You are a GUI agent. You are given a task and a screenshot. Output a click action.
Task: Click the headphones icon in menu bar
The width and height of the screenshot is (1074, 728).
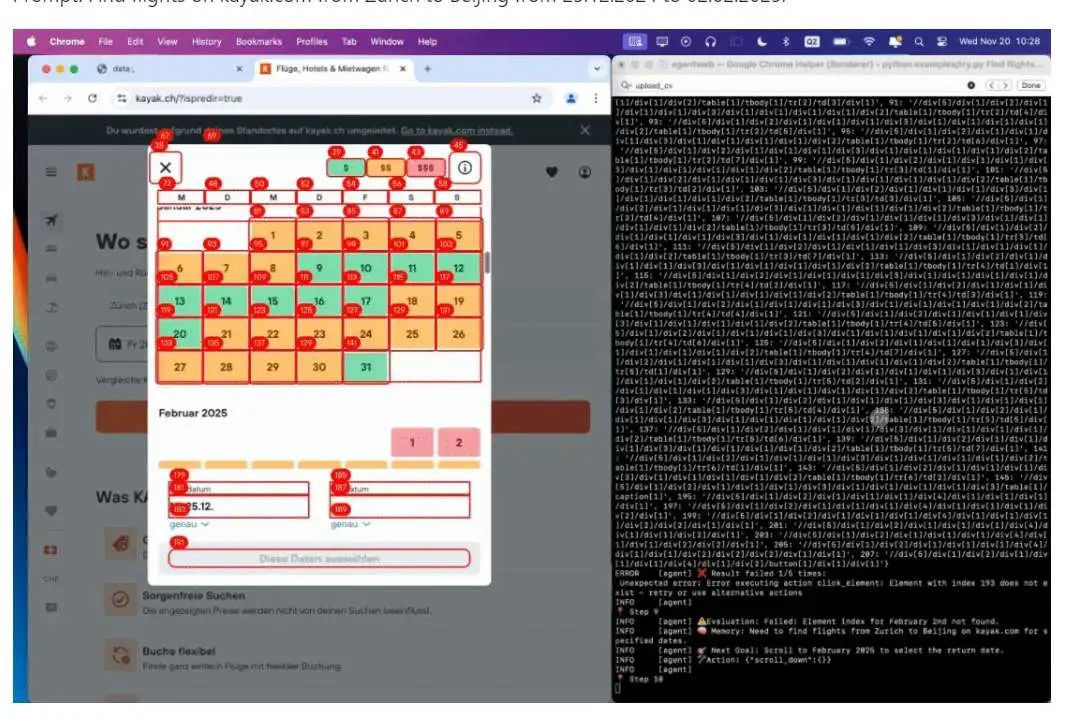[x=710, y=42]
